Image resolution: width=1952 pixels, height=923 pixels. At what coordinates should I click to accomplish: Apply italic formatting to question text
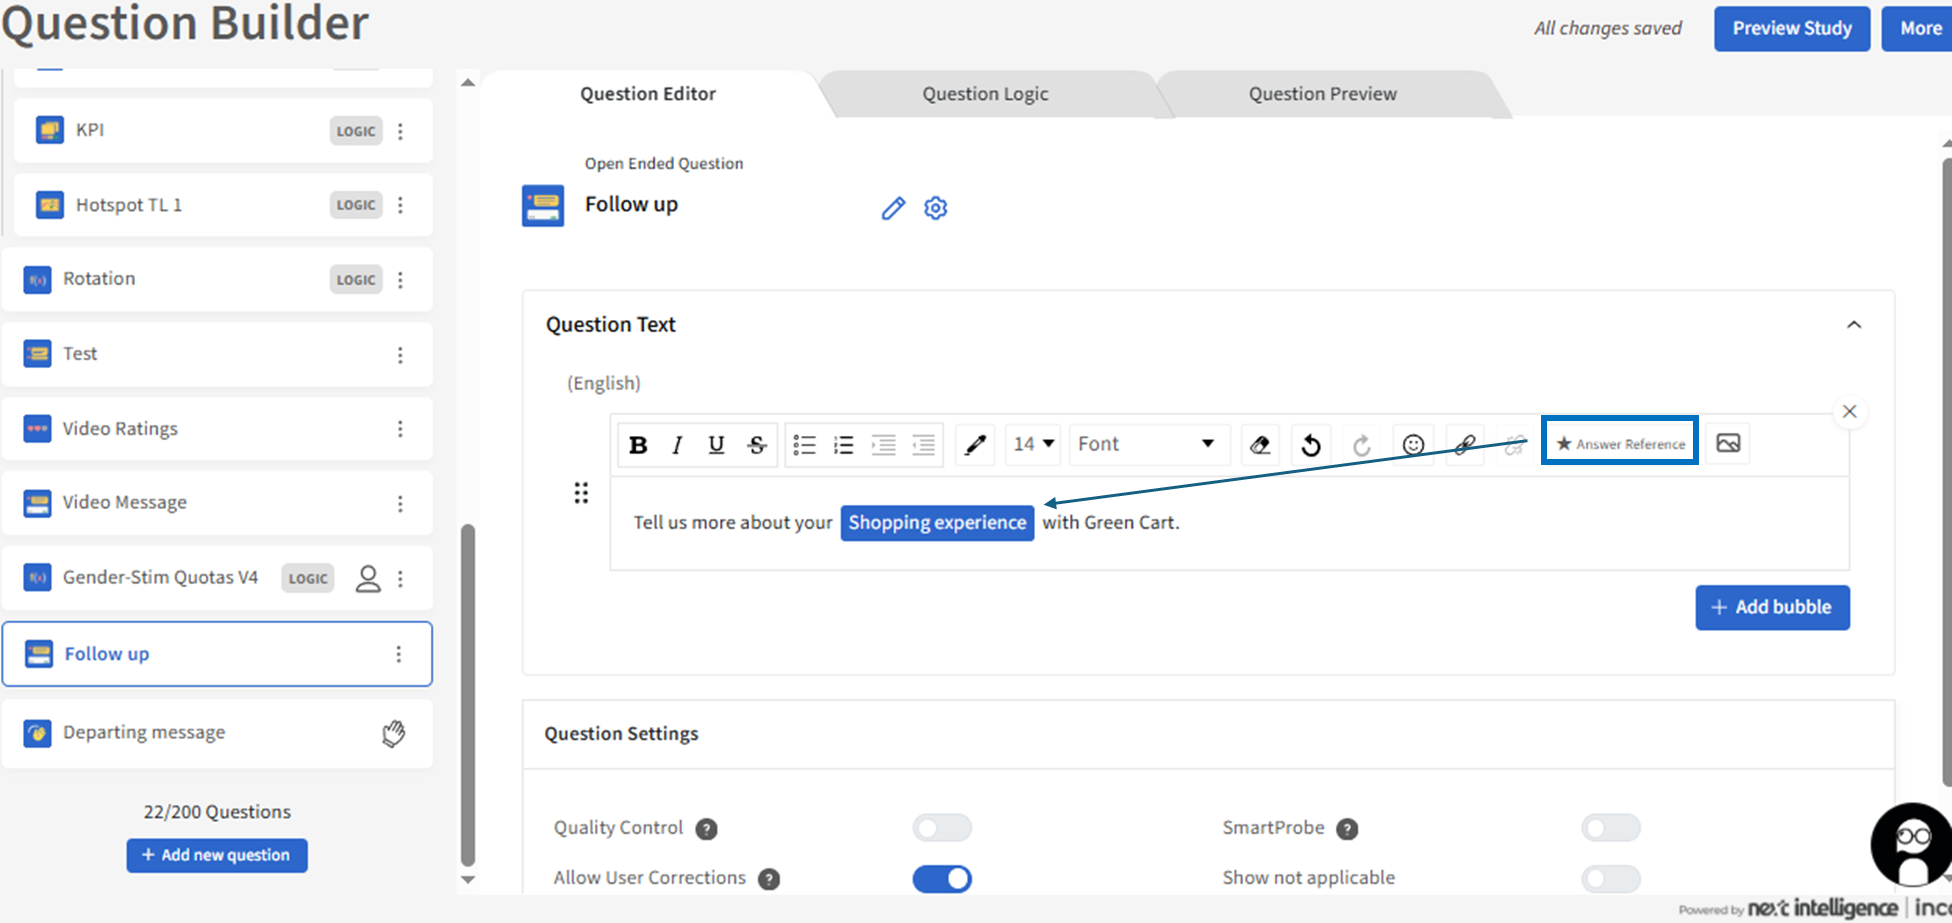(677, 445)
